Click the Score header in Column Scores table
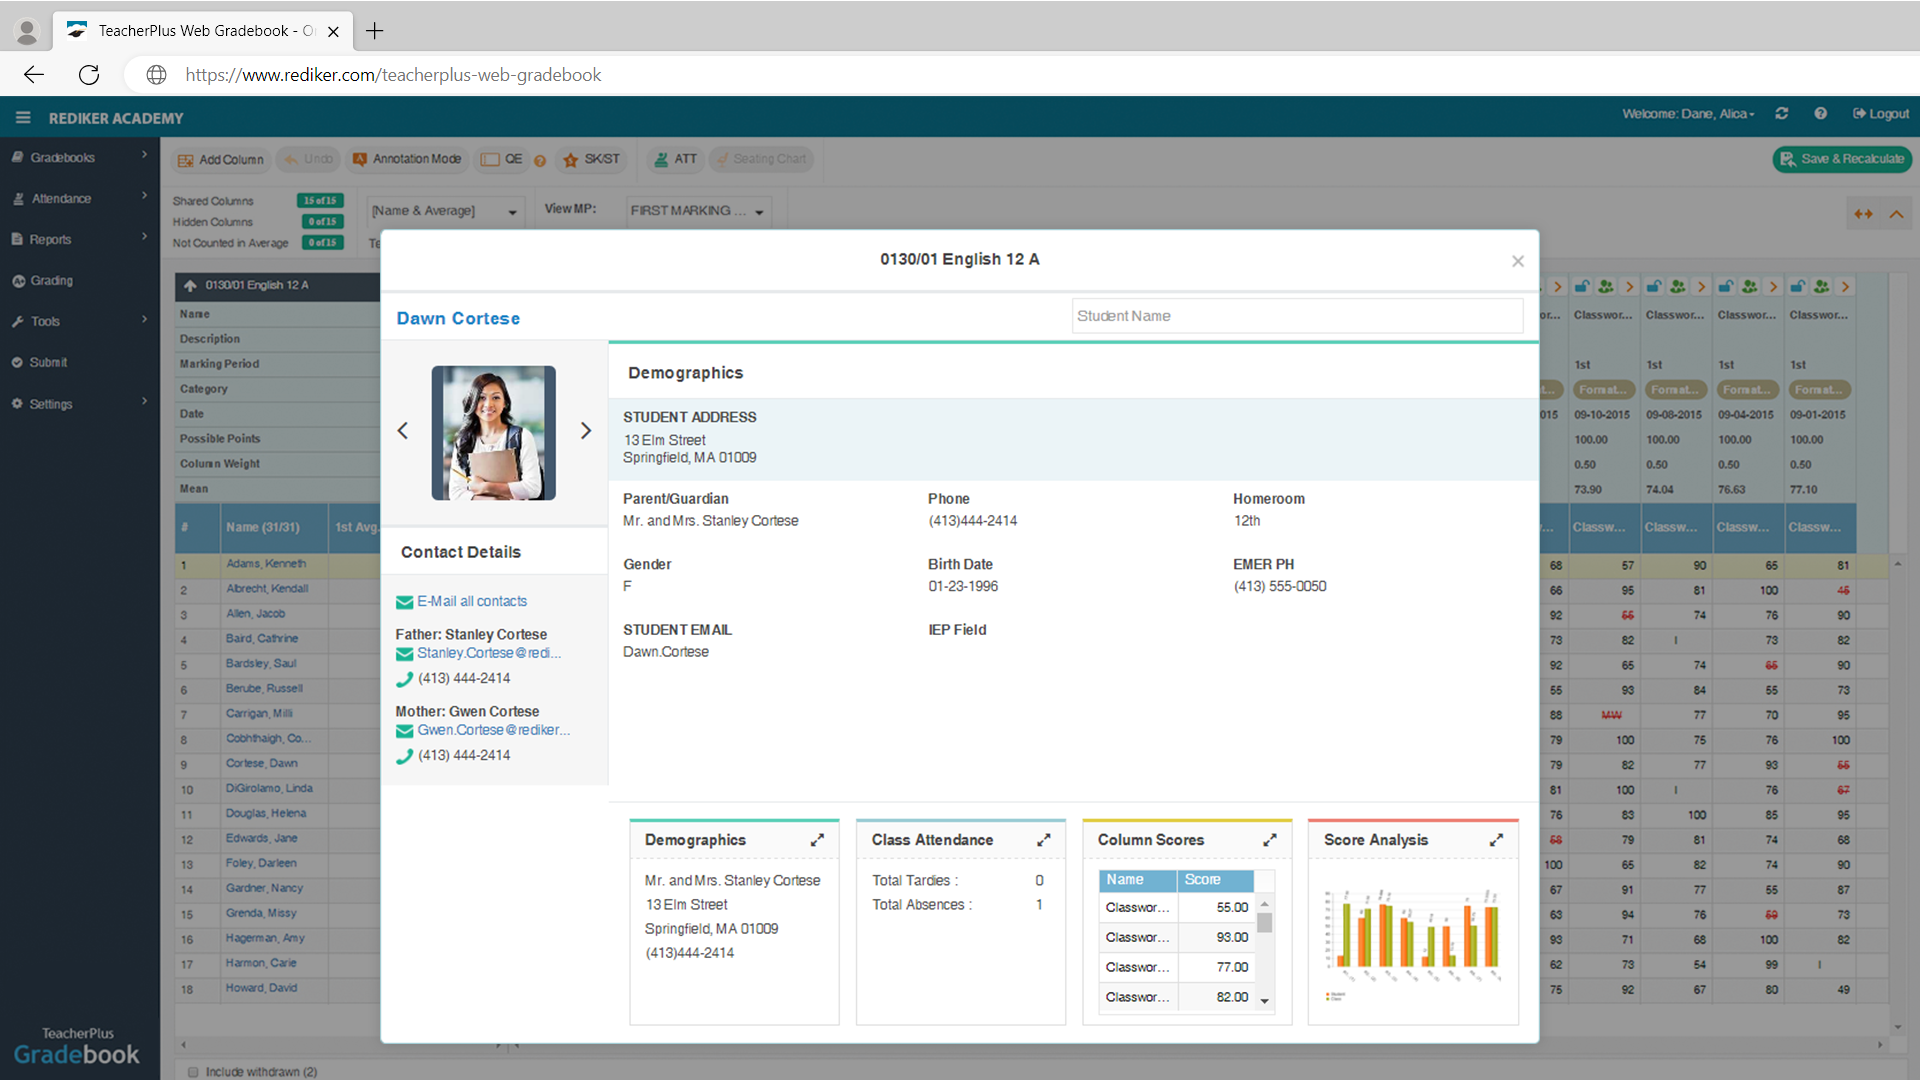 click(x=1215, y=880)
